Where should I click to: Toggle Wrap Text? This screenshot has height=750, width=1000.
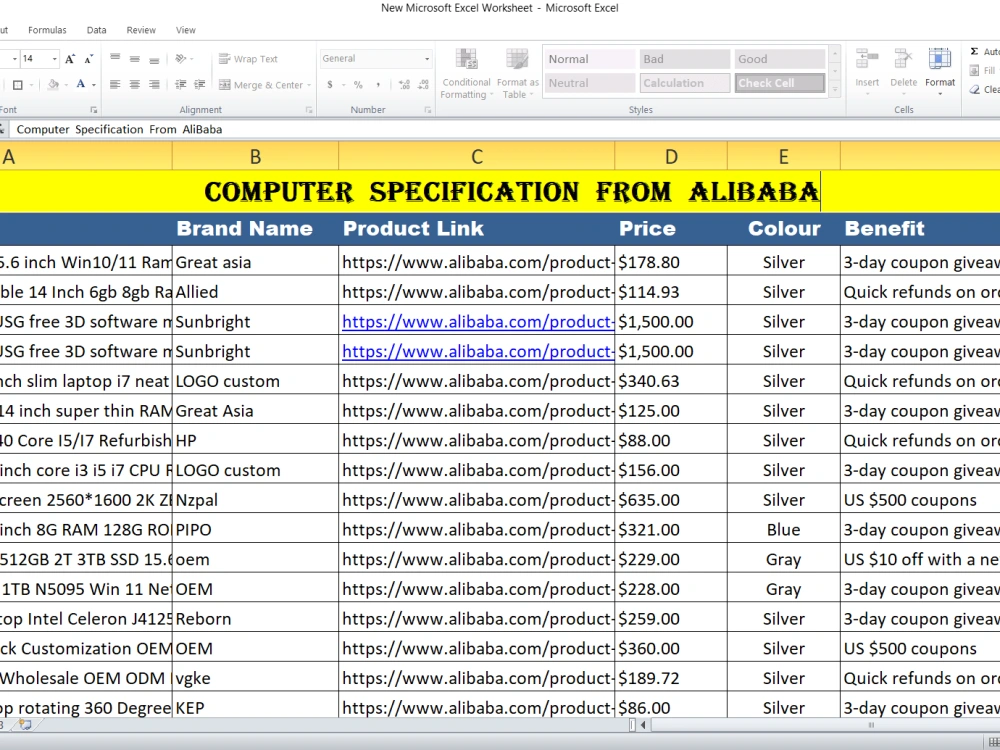(248, 59)
